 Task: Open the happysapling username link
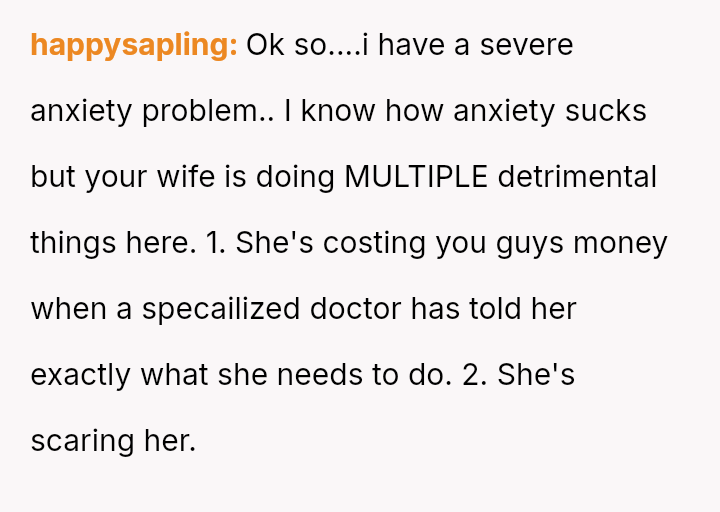133,46
